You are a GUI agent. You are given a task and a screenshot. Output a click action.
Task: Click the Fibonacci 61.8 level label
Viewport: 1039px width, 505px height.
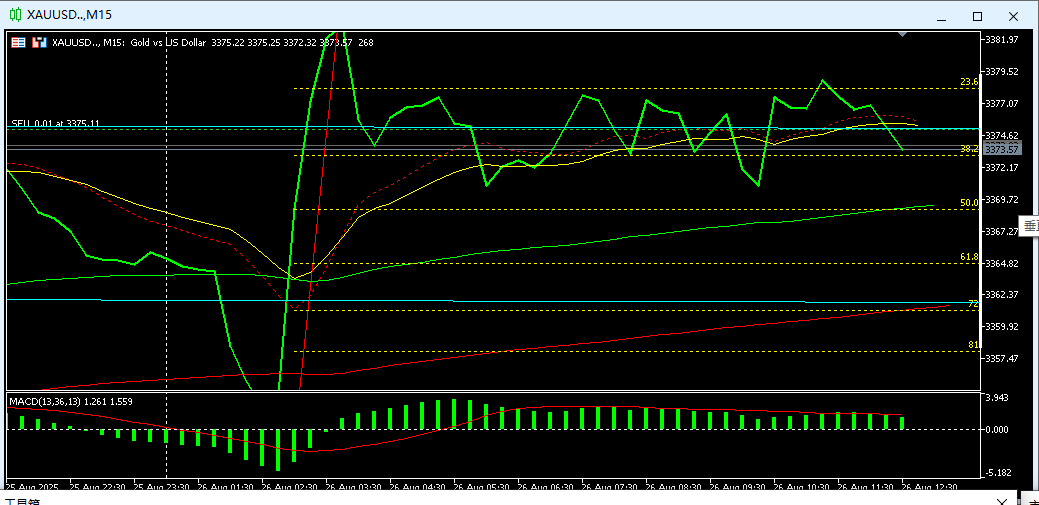[x=969, y=256]
